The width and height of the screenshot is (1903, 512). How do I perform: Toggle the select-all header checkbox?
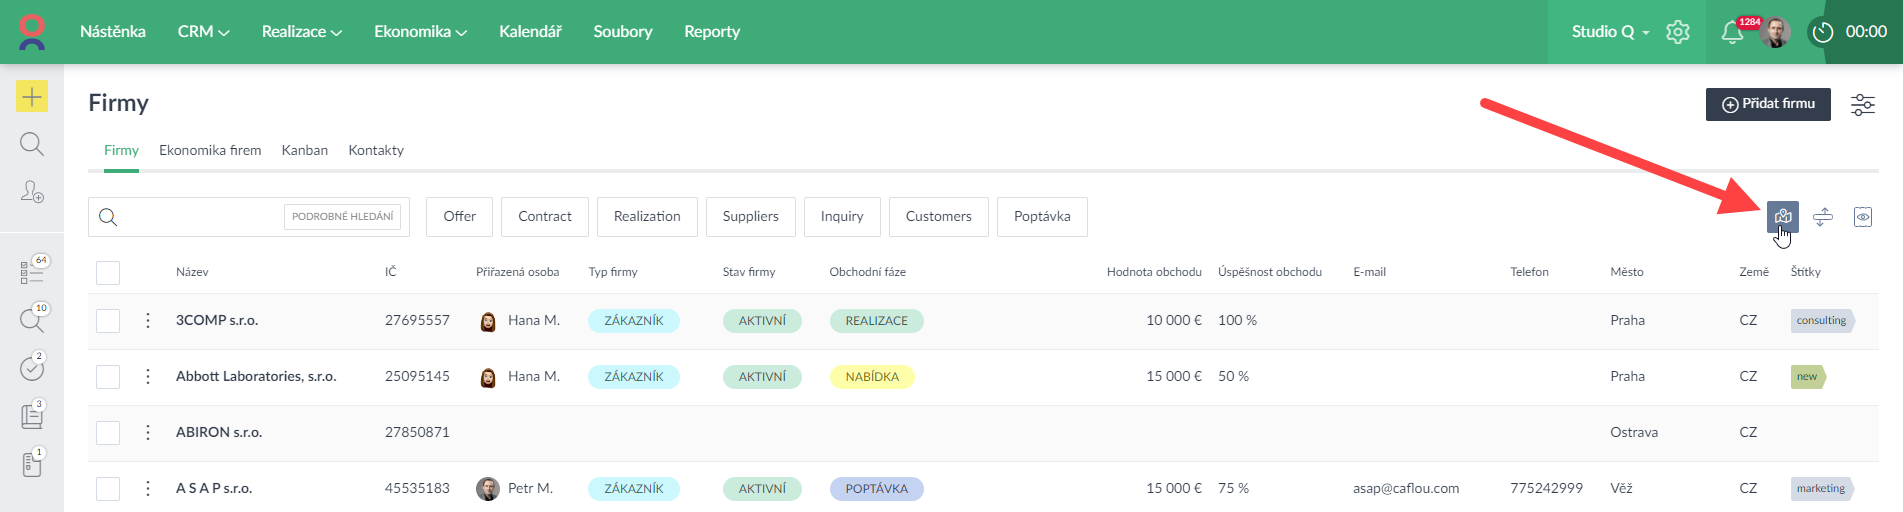[108, 272]
